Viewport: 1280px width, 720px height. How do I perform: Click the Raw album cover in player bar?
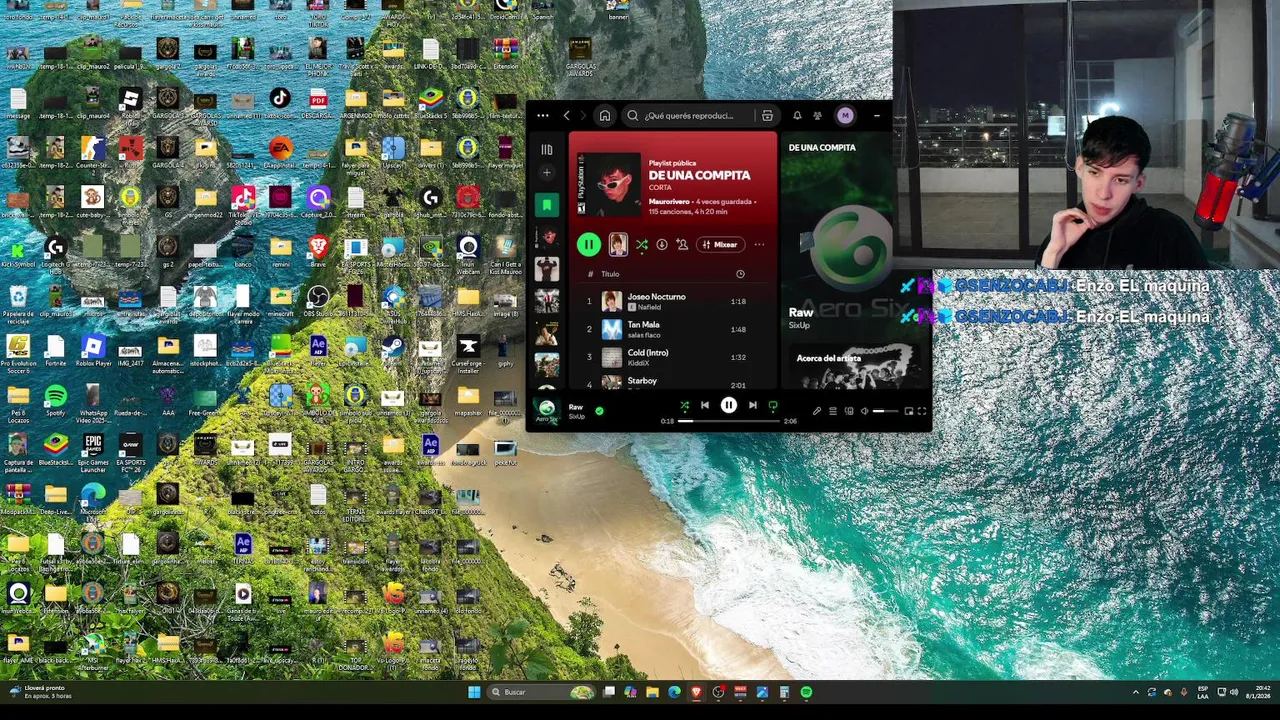547,410
